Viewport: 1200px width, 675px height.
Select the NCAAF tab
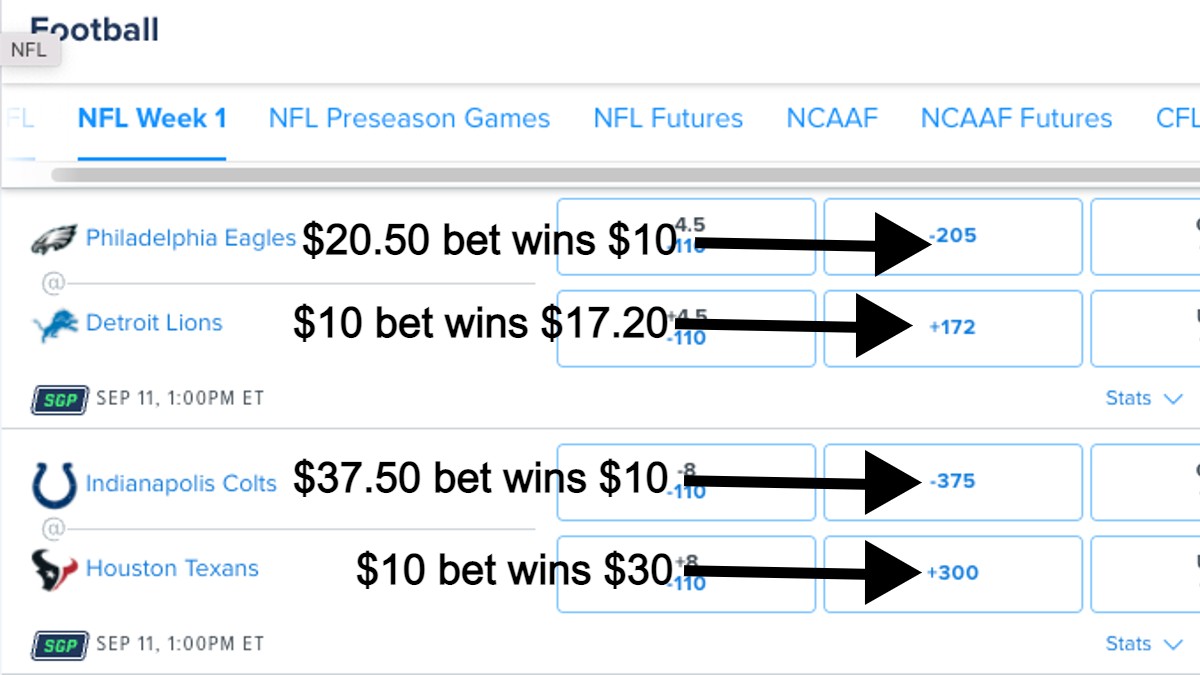833,118
